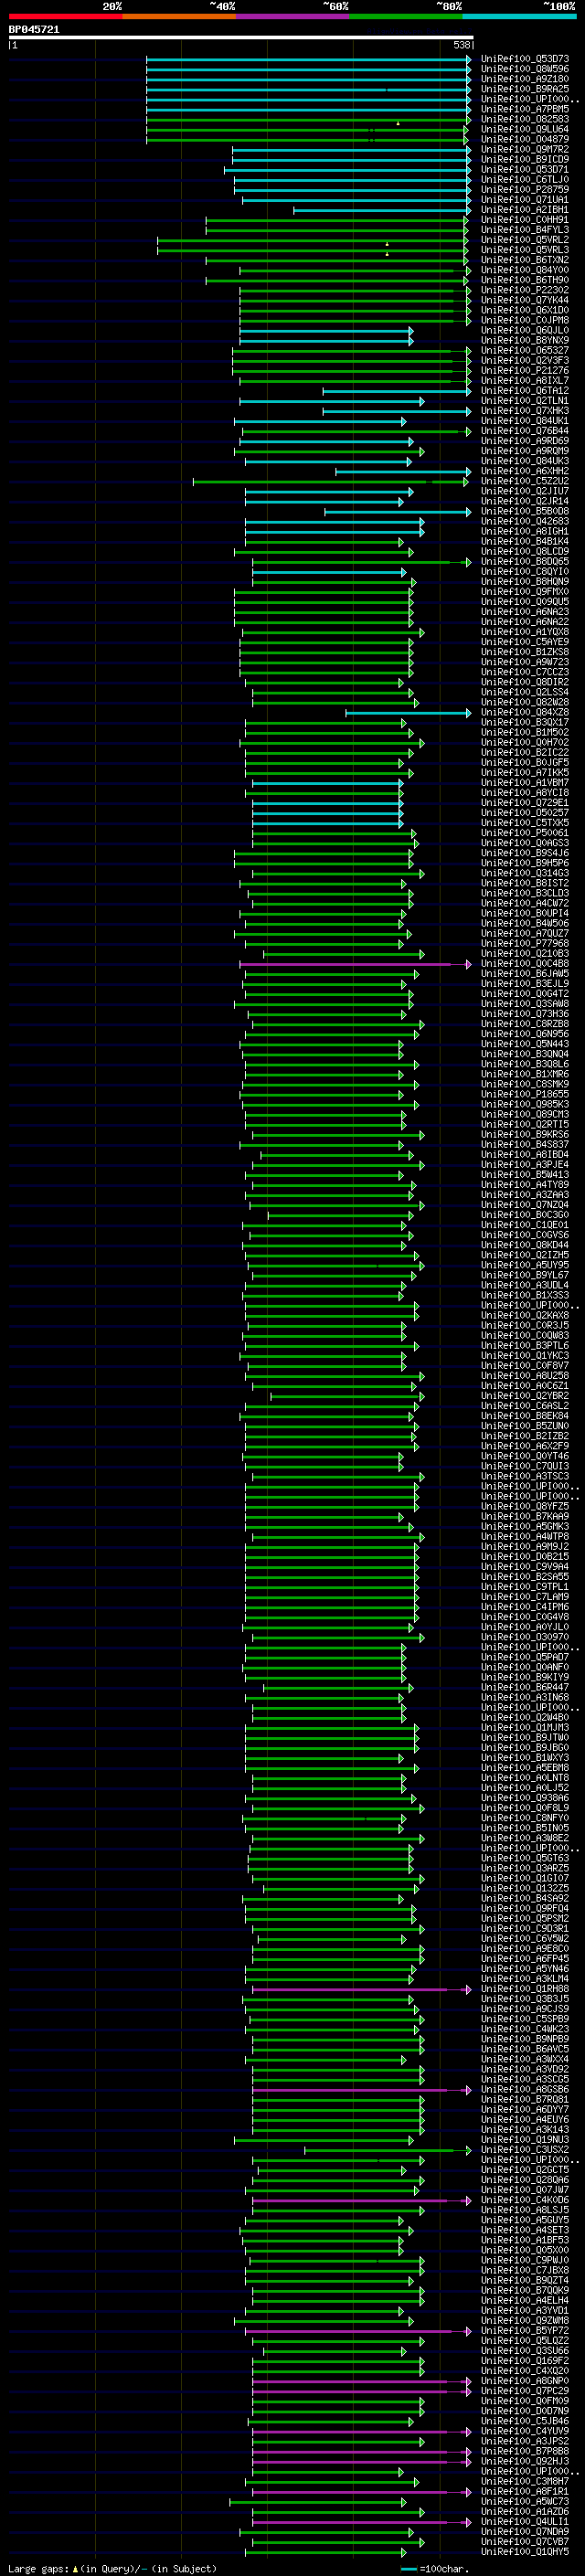
Task: Click the UniRef100_Q0C488 label
Action: click(x=524, y=963)
